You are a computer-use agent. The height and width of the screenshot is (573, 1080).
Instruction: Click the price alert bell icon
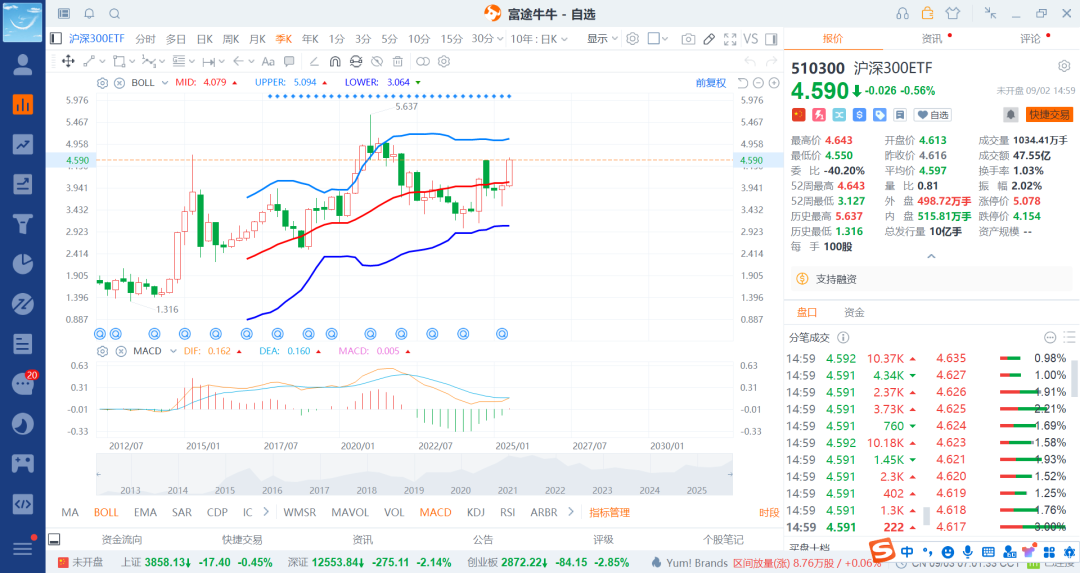tap(1011, 115)
